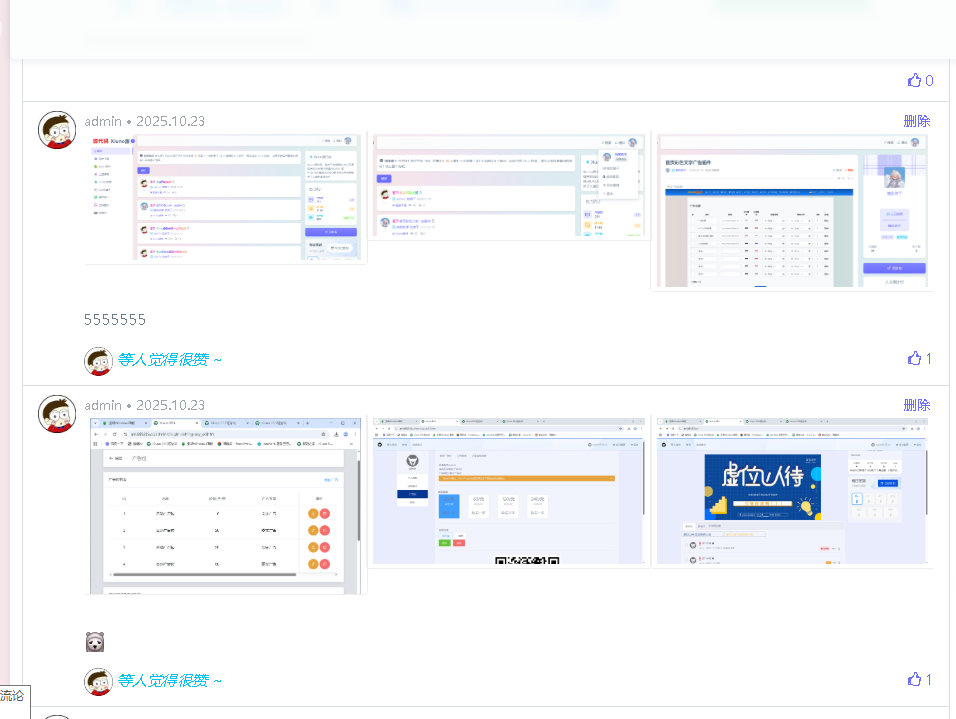Click small liker avatar under the bear emoji comment
This screenshot has height=719, width=956.
[x=98, y=681]
